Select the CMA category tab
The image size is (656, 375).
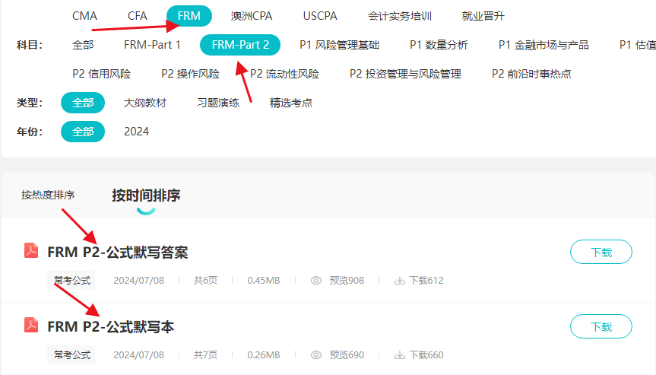pyautogui.click(x=85, y=16)
